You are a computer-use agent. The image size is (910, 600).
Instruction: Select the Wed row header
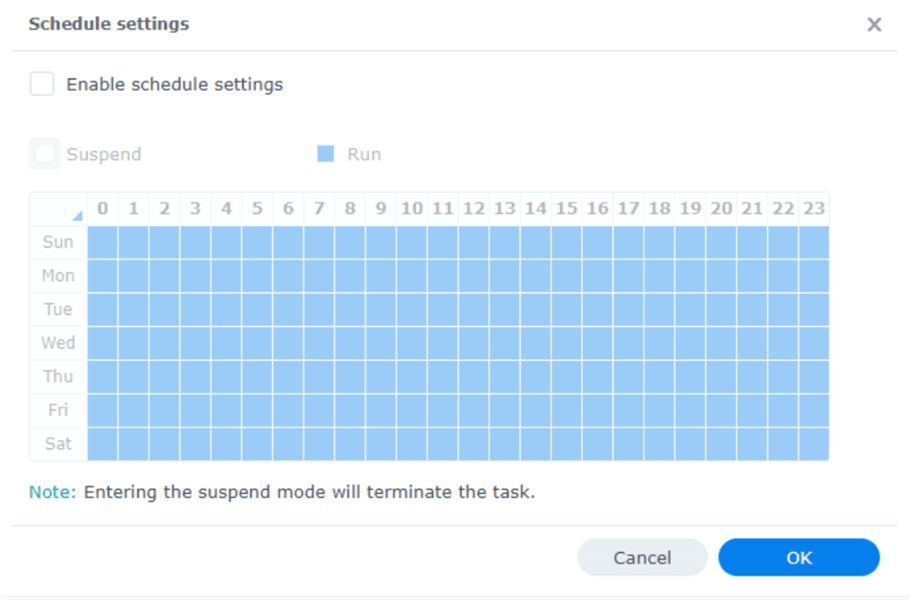click(58, 343)
